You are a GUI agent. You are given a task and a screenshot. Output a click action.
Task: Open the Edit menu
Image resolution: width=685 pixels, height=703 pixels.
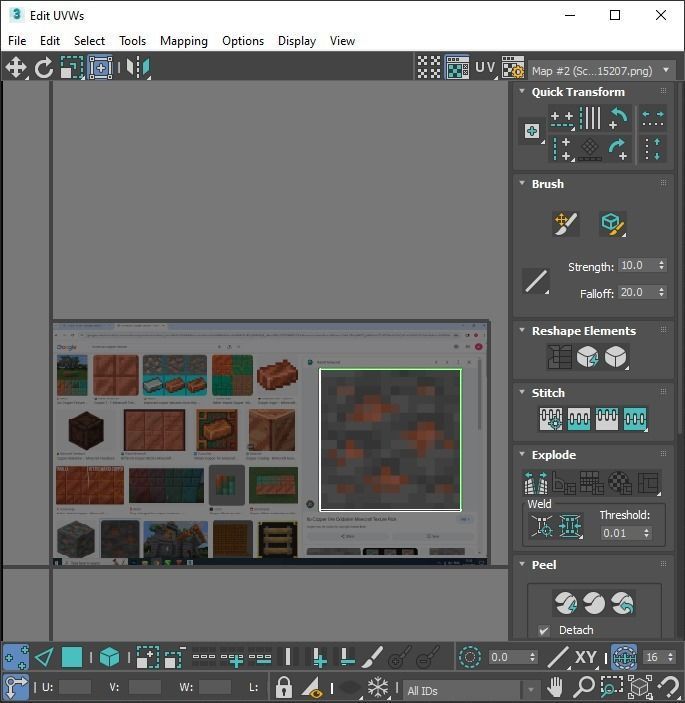pos(50,41)
